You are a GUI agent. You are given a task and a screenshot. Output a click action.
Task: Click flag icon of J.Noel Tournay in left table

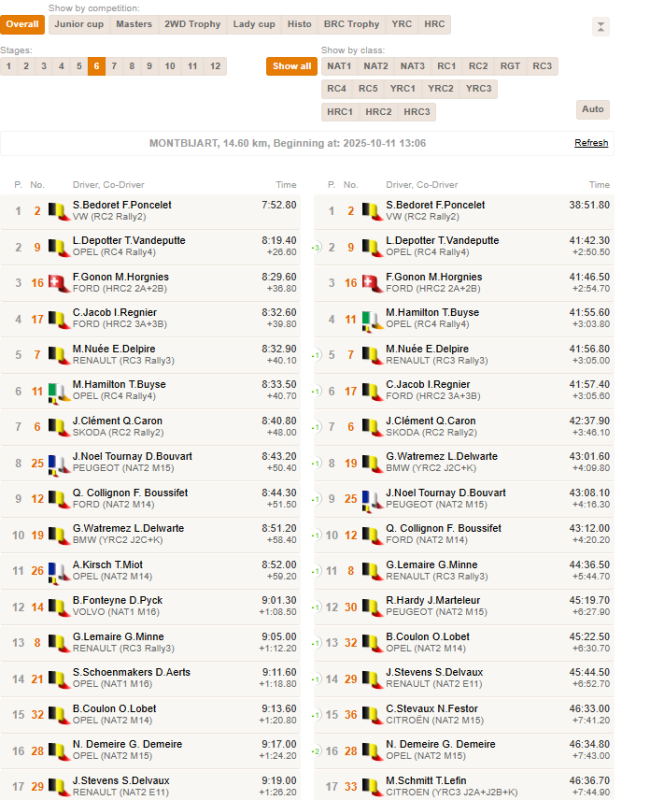(58, 463)
